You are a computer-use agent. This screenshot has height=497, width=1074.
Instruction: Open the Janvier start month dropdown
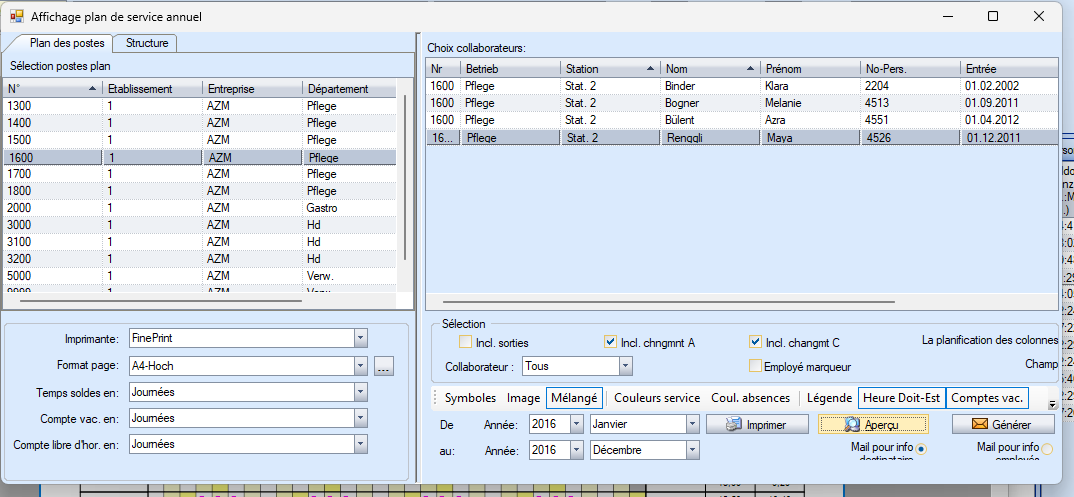(x=691, y=424)
